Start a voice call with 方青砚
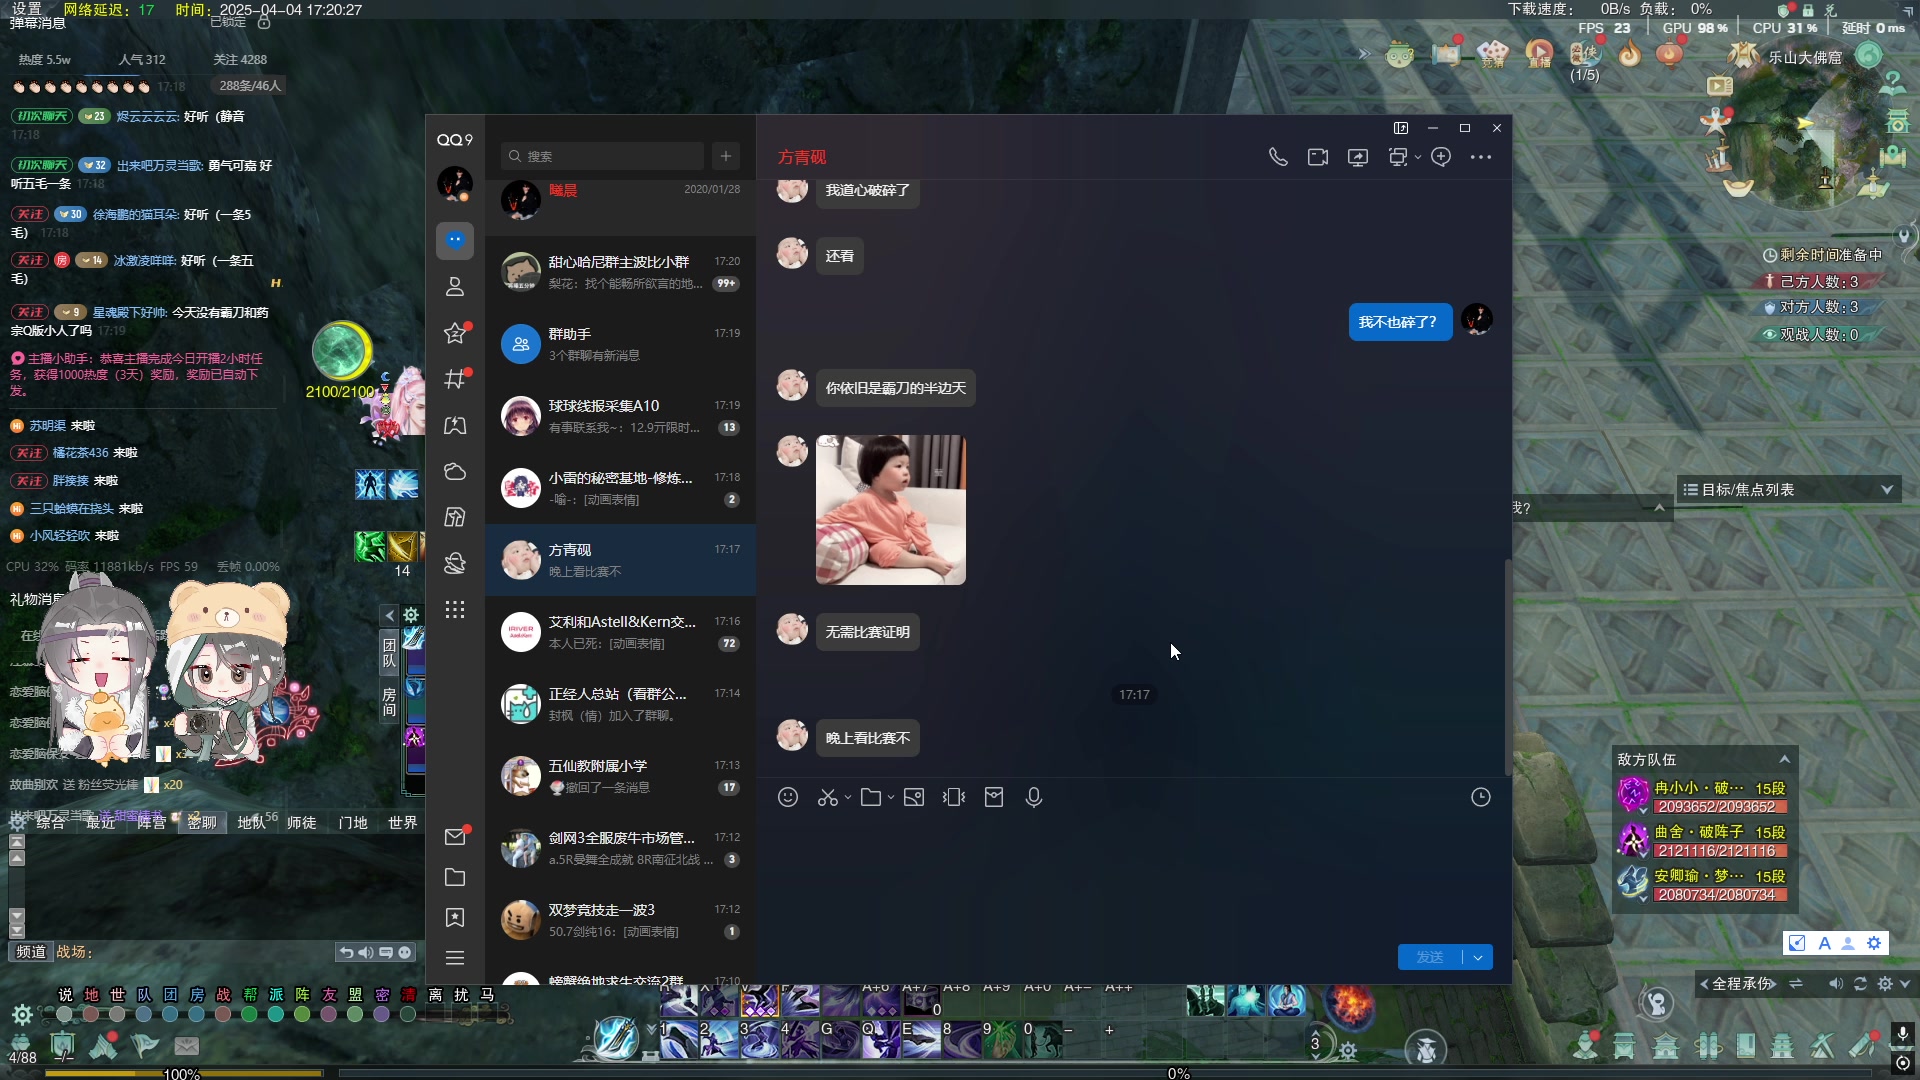1920x1080 pixels. click(1278, 157)
